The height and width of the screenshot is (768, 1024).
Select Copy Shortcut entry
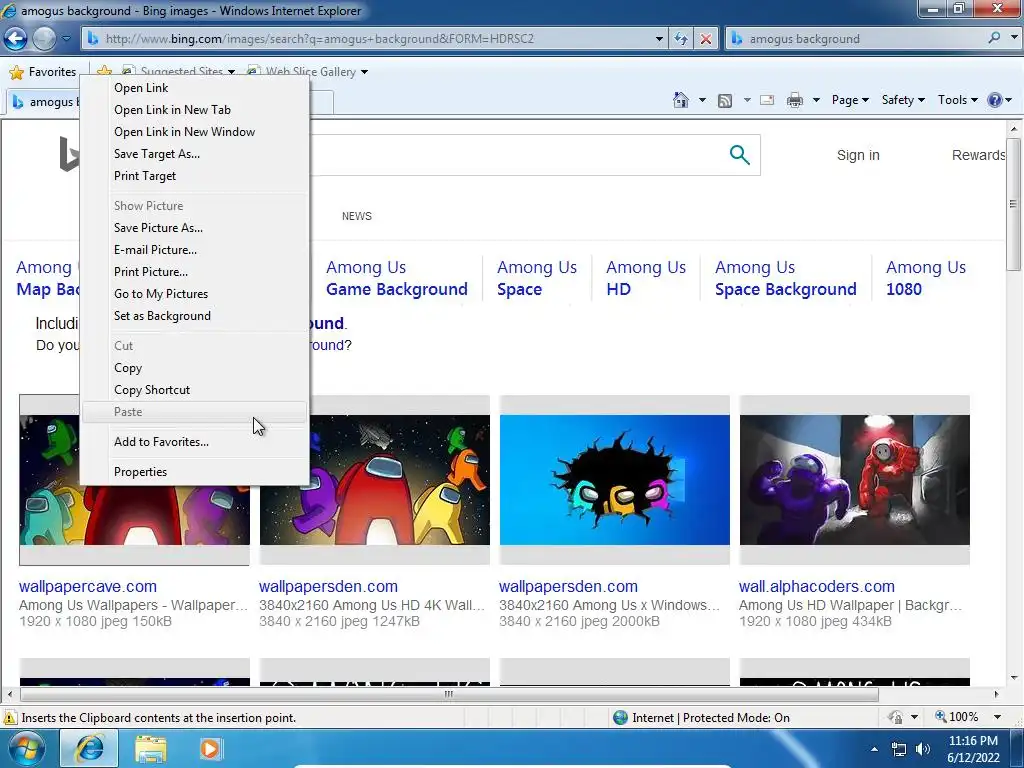[195, 390]
